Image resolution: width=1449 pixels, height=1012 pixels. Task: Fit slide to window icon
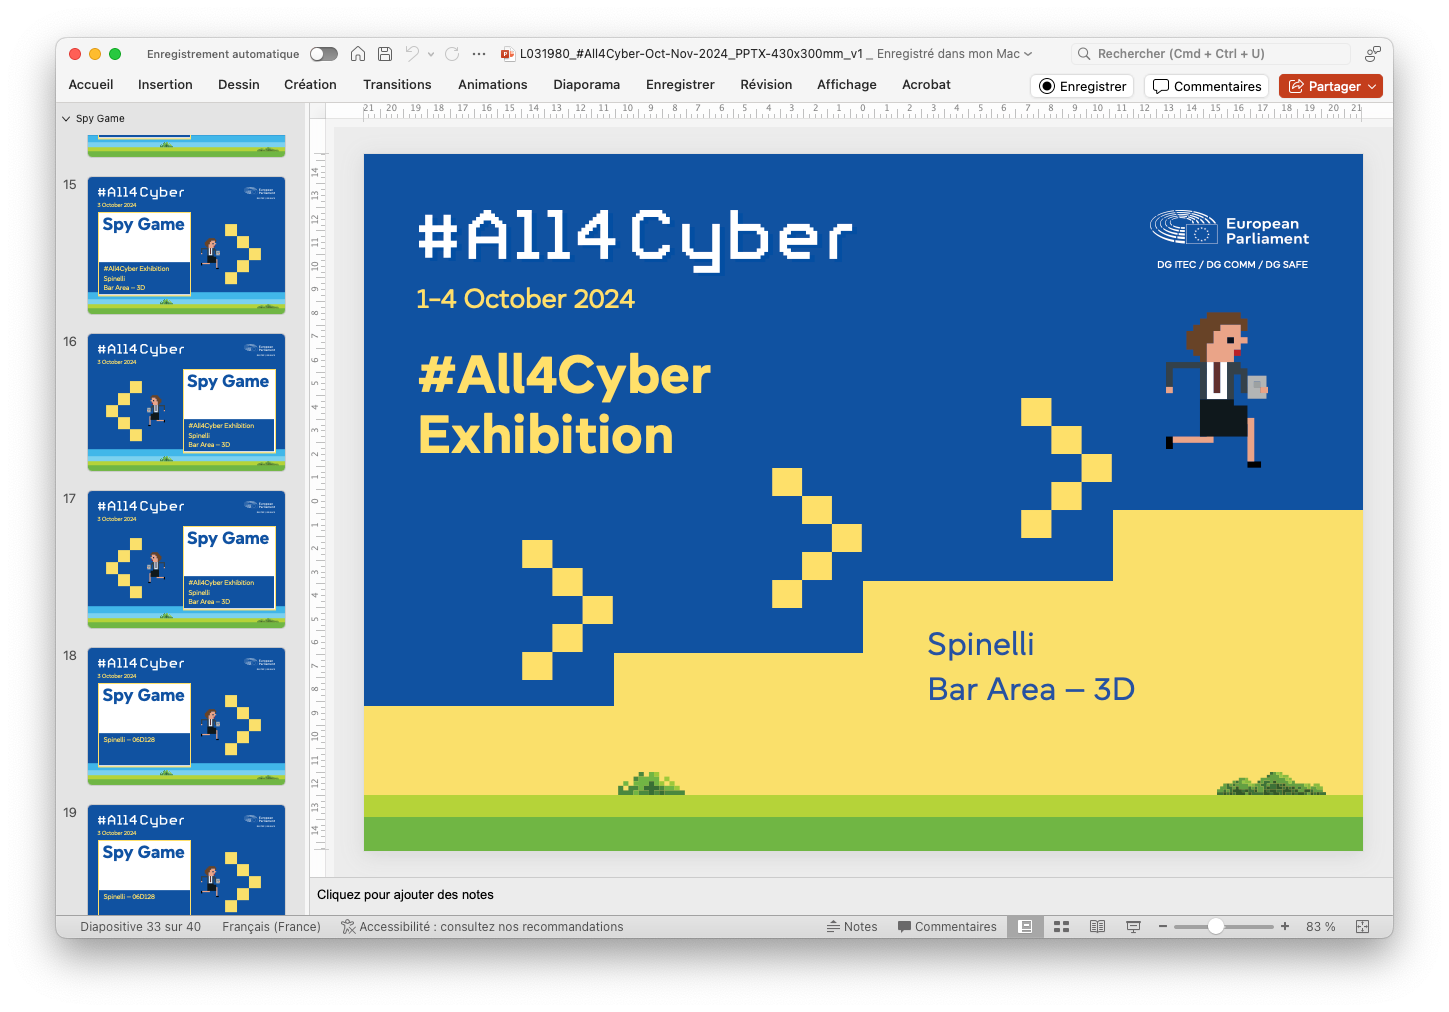1362,927
